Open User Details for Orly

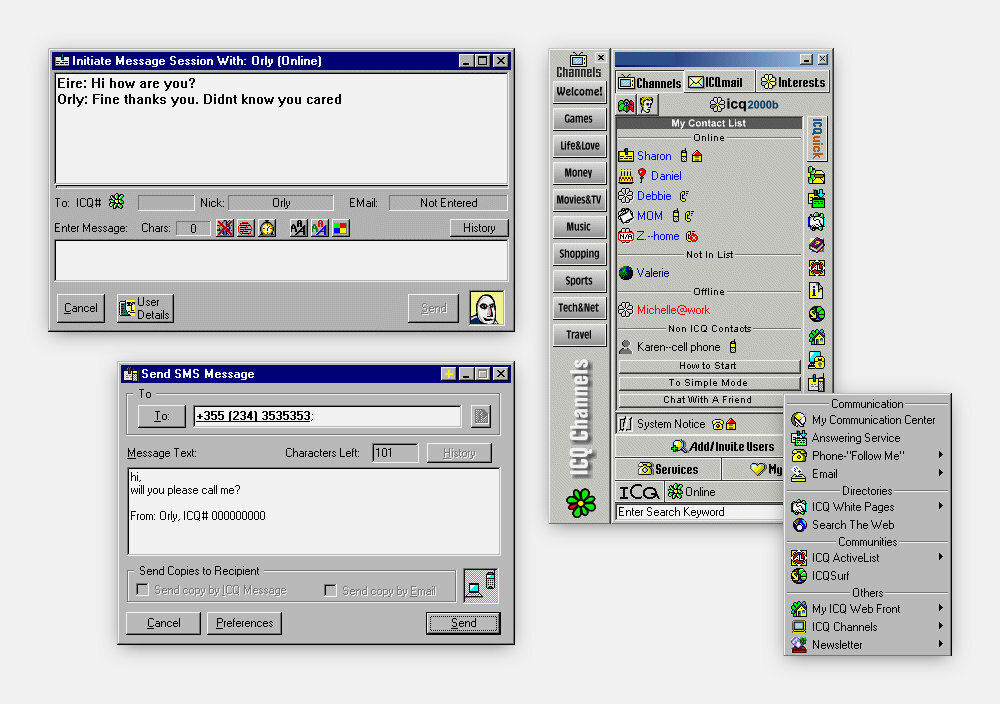point(145,308)
